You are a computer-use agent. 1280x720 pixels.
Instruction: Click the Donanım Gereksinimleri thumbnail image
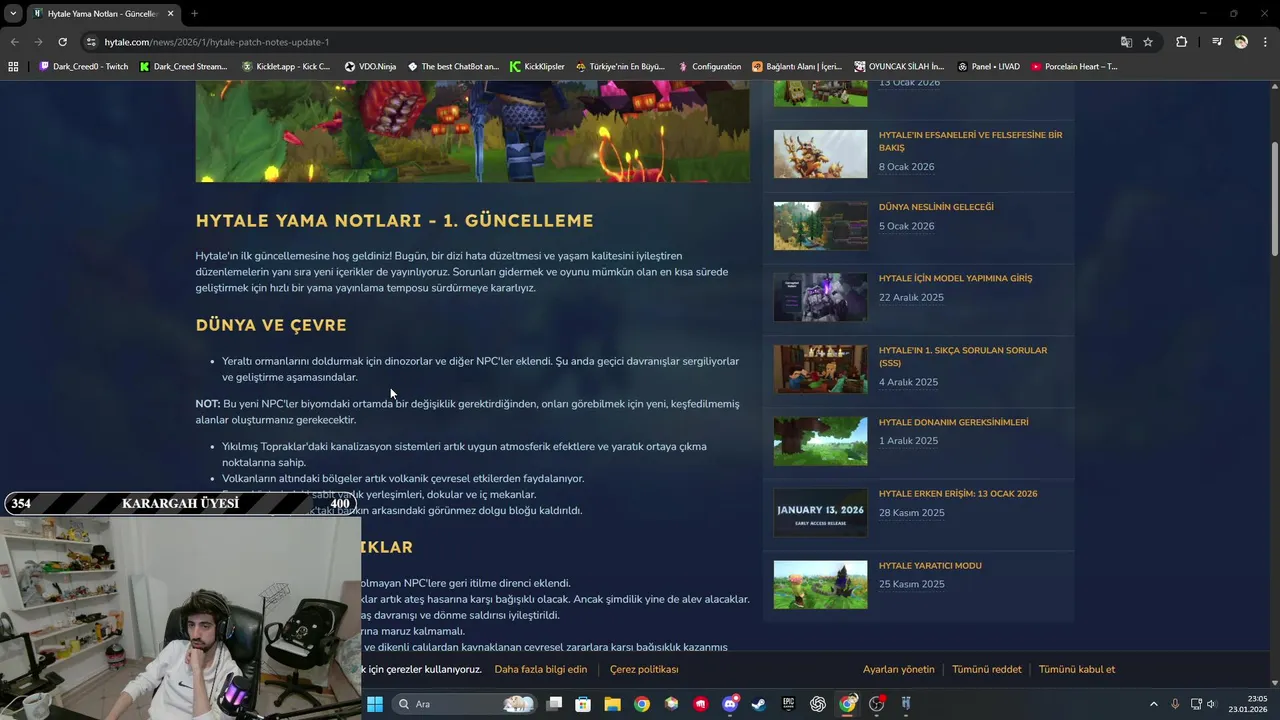[x=820, y=441]
